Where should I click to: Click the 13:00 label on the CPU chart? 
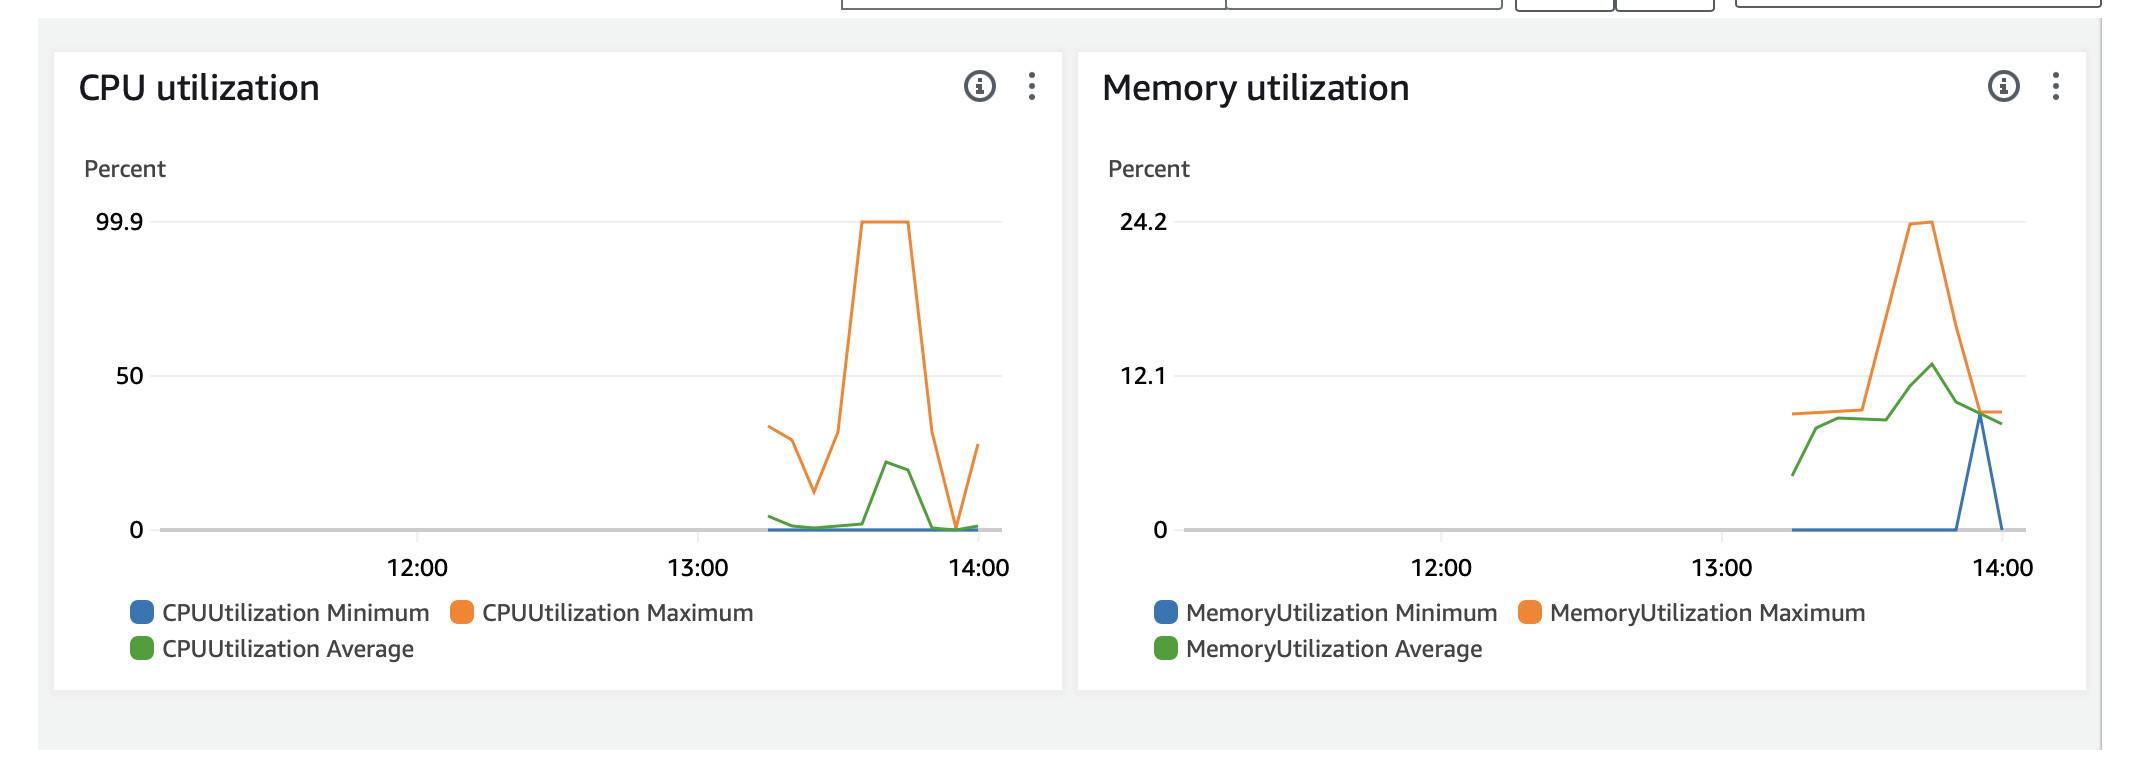click(x=697, y=568)
